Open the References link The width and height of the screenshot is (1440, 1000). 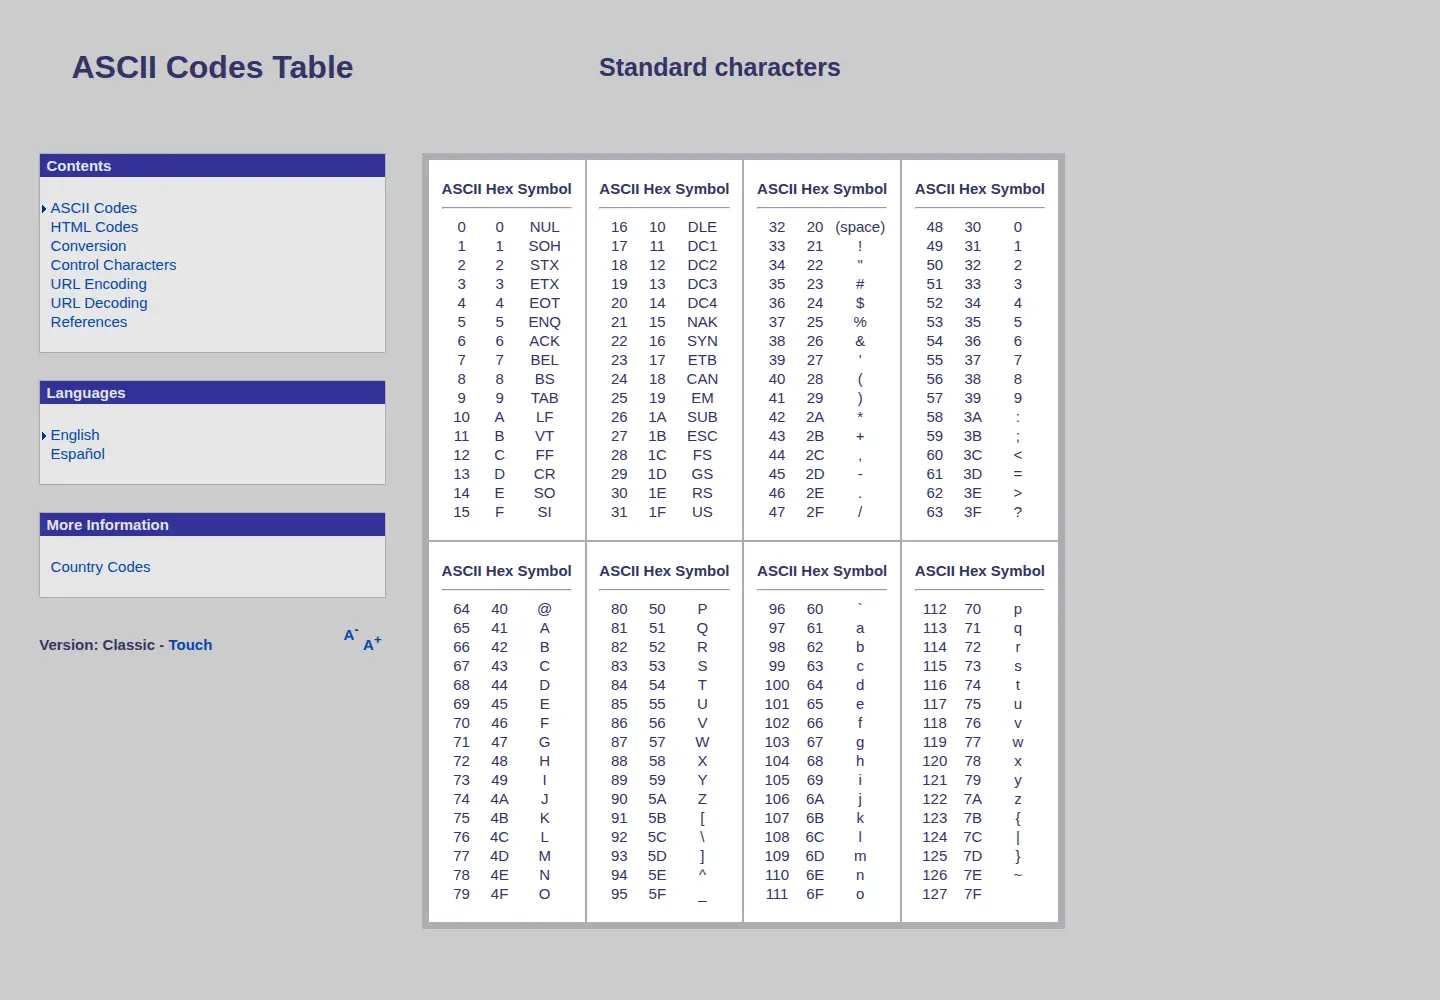point(89,322)
